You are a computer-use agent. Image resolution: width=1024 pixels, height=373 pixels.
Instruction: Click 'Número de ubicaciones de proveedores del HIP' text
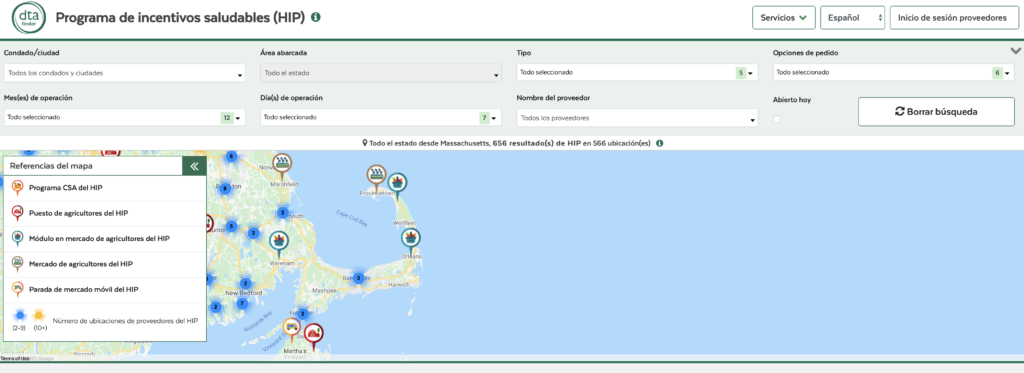point(125,321)
